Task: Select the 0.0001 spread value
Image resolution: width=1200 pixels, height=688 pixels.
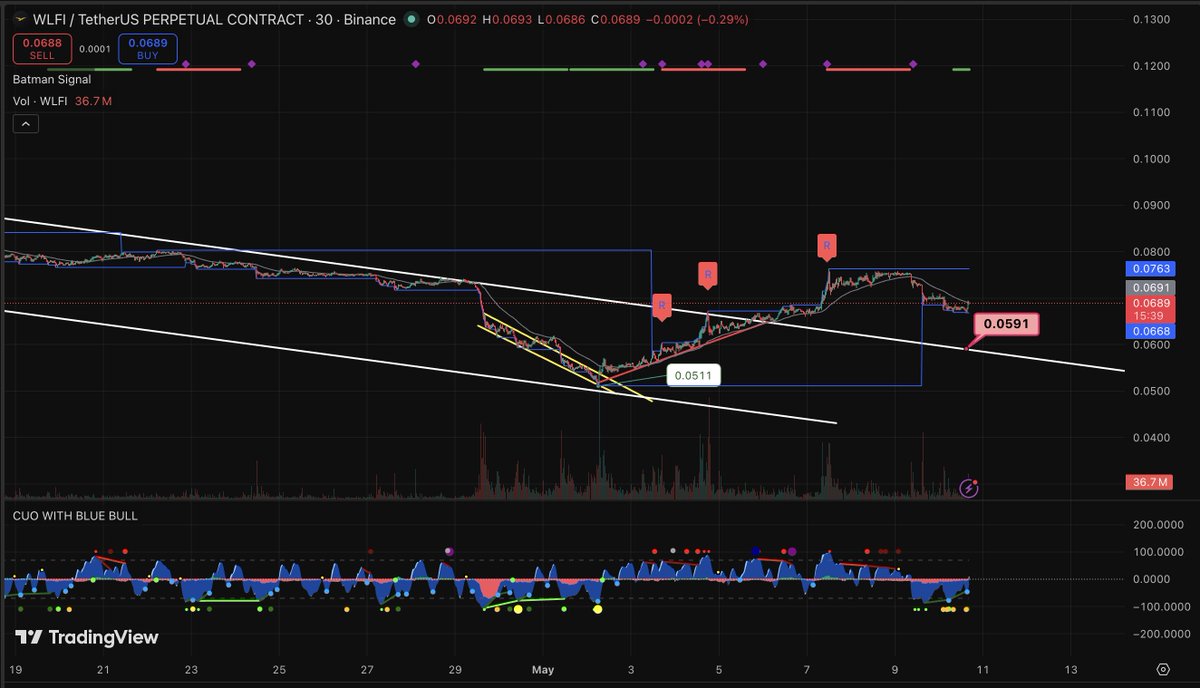Action: coord(95,49)
